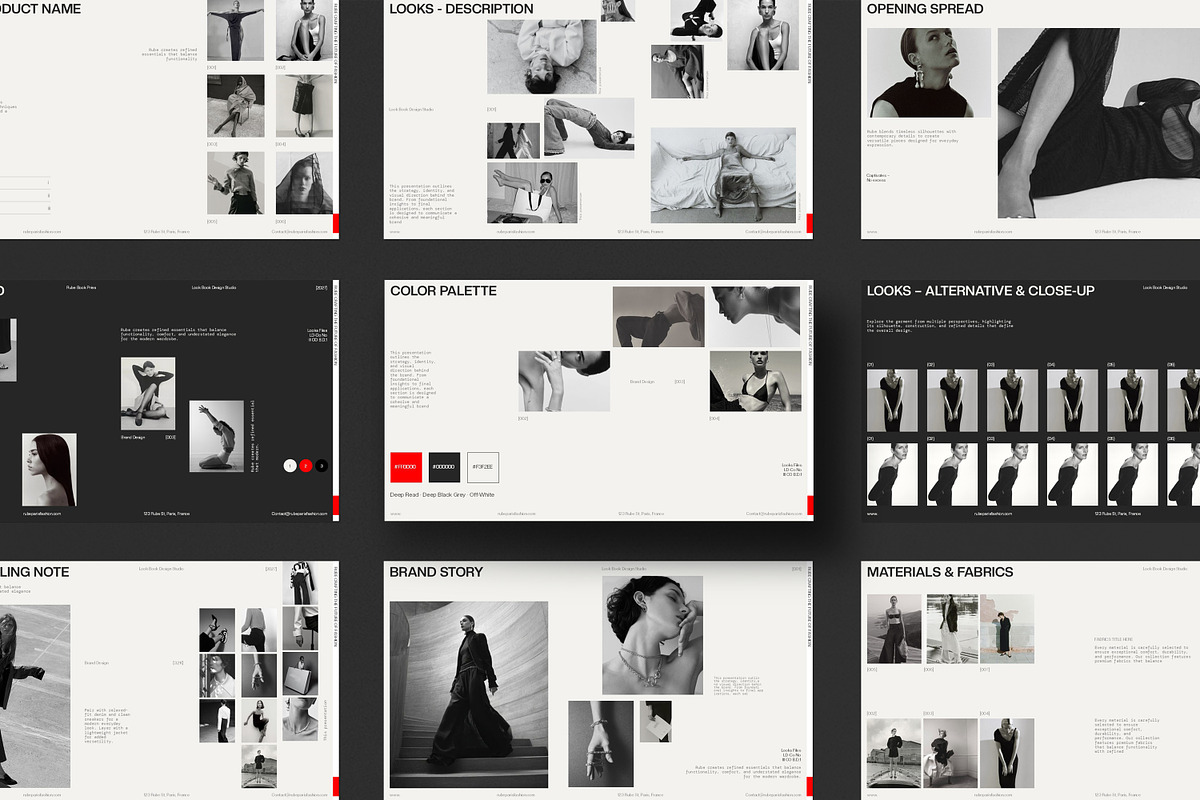Click the [2021] label on dark slide

[x=321, y=287]
